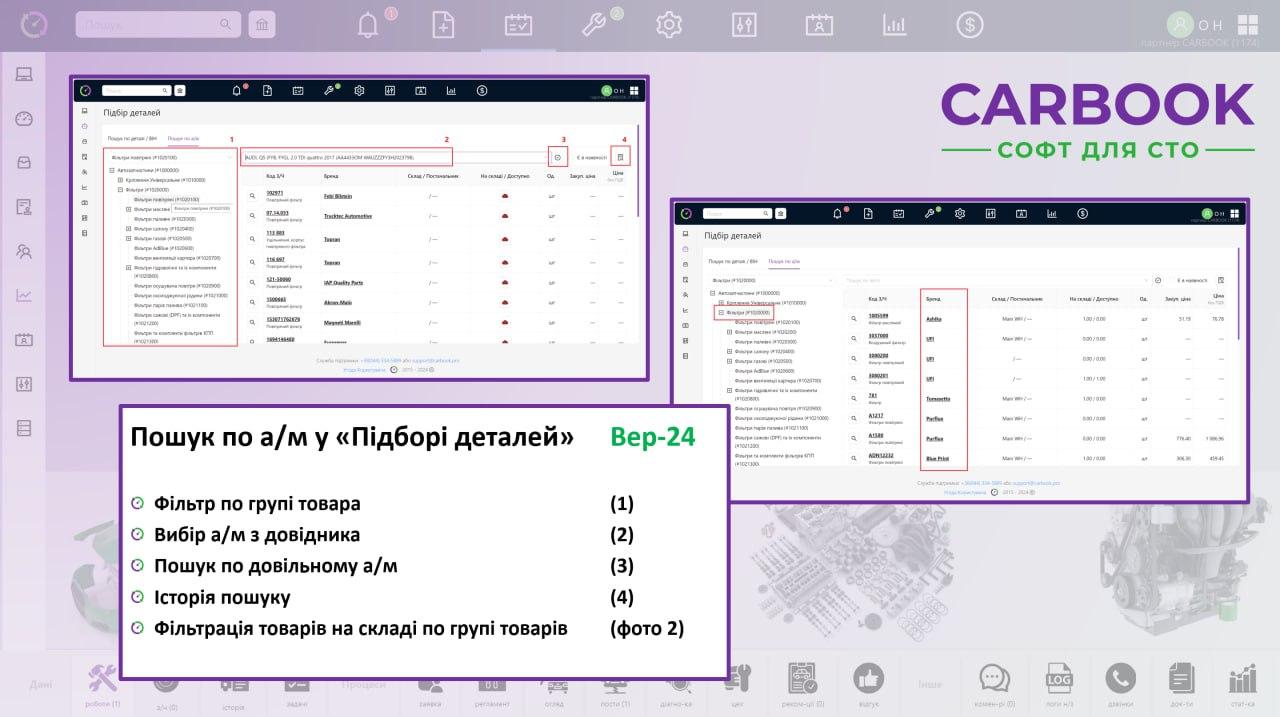Open the settings gear in the faded top bar
Viewport: 1280px width, 717px height.
668,26
